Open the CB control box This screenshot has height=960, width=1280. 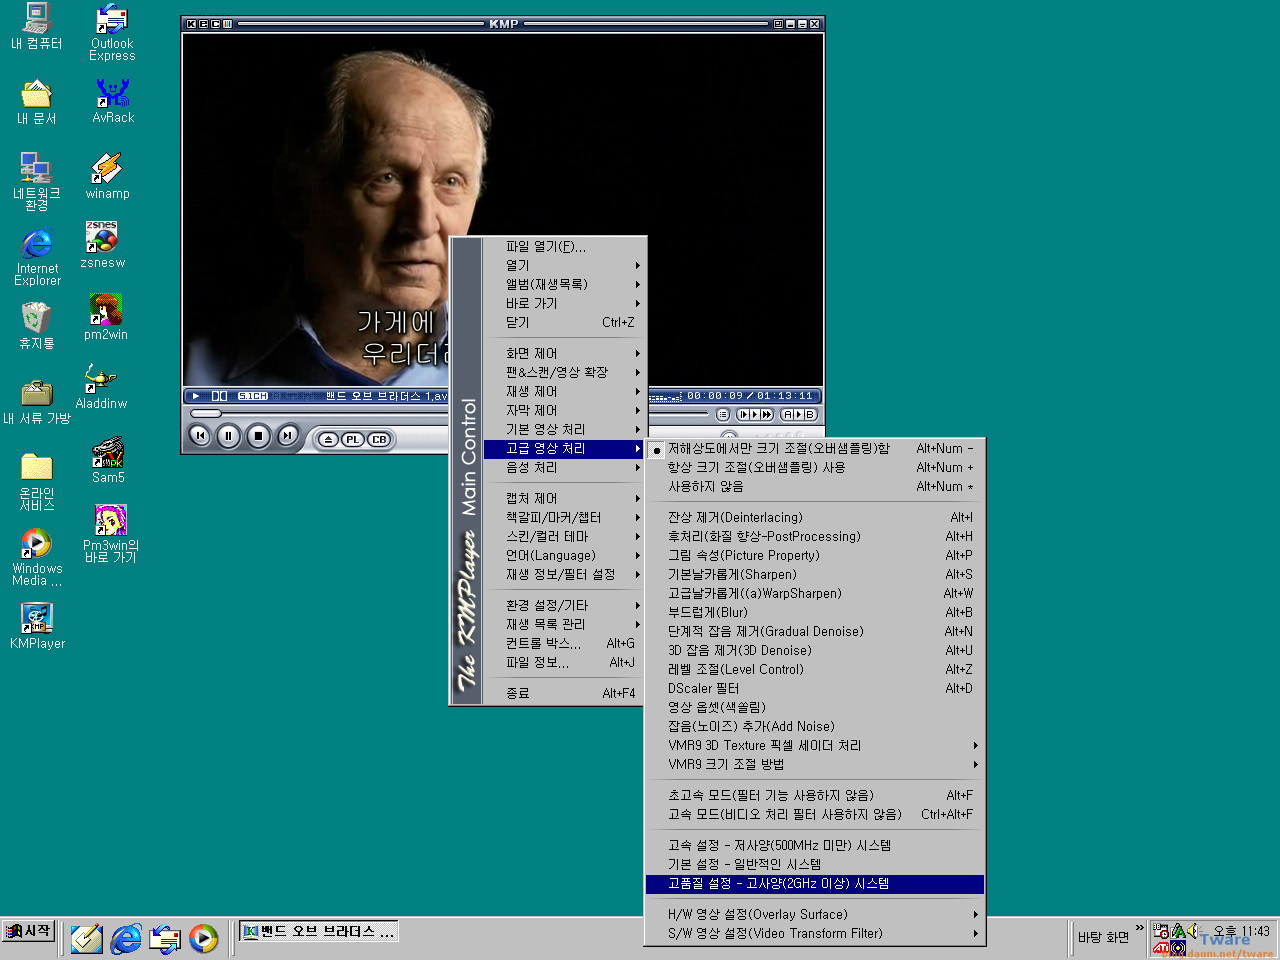[378, 440]
